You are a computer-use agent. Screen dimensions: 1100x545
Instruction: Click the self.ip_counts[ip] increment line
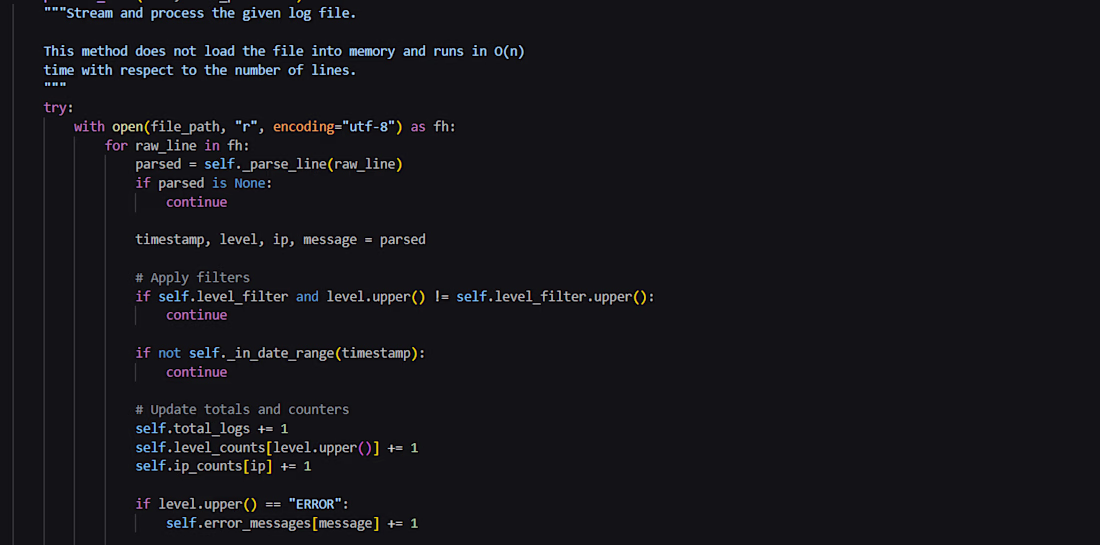(x=223, y=466)
